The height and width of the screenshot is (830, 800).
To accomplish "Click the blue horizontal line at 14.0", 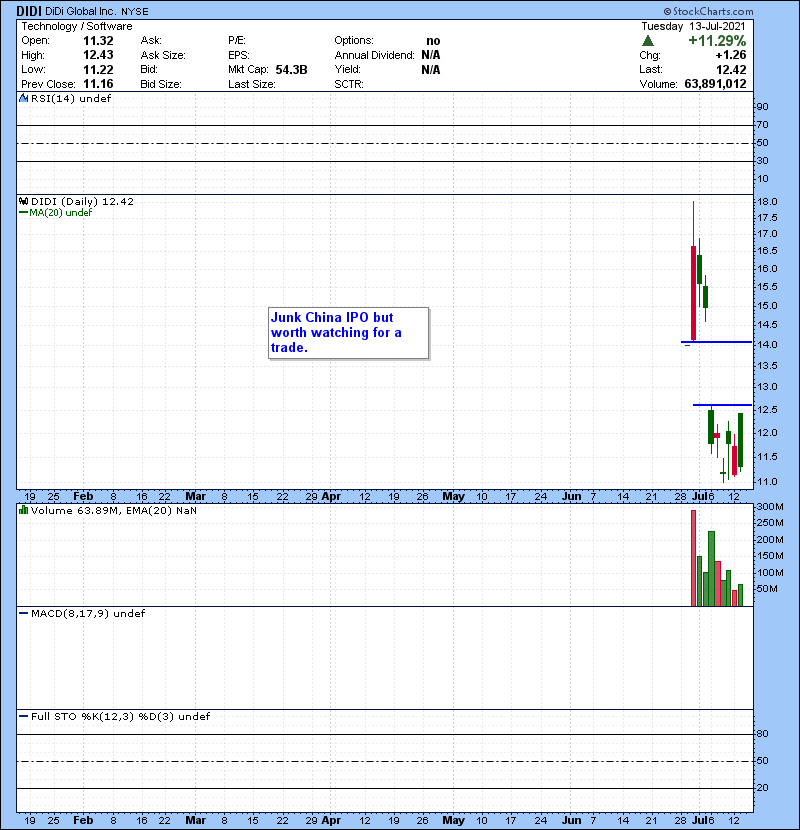I will (716, 342).
